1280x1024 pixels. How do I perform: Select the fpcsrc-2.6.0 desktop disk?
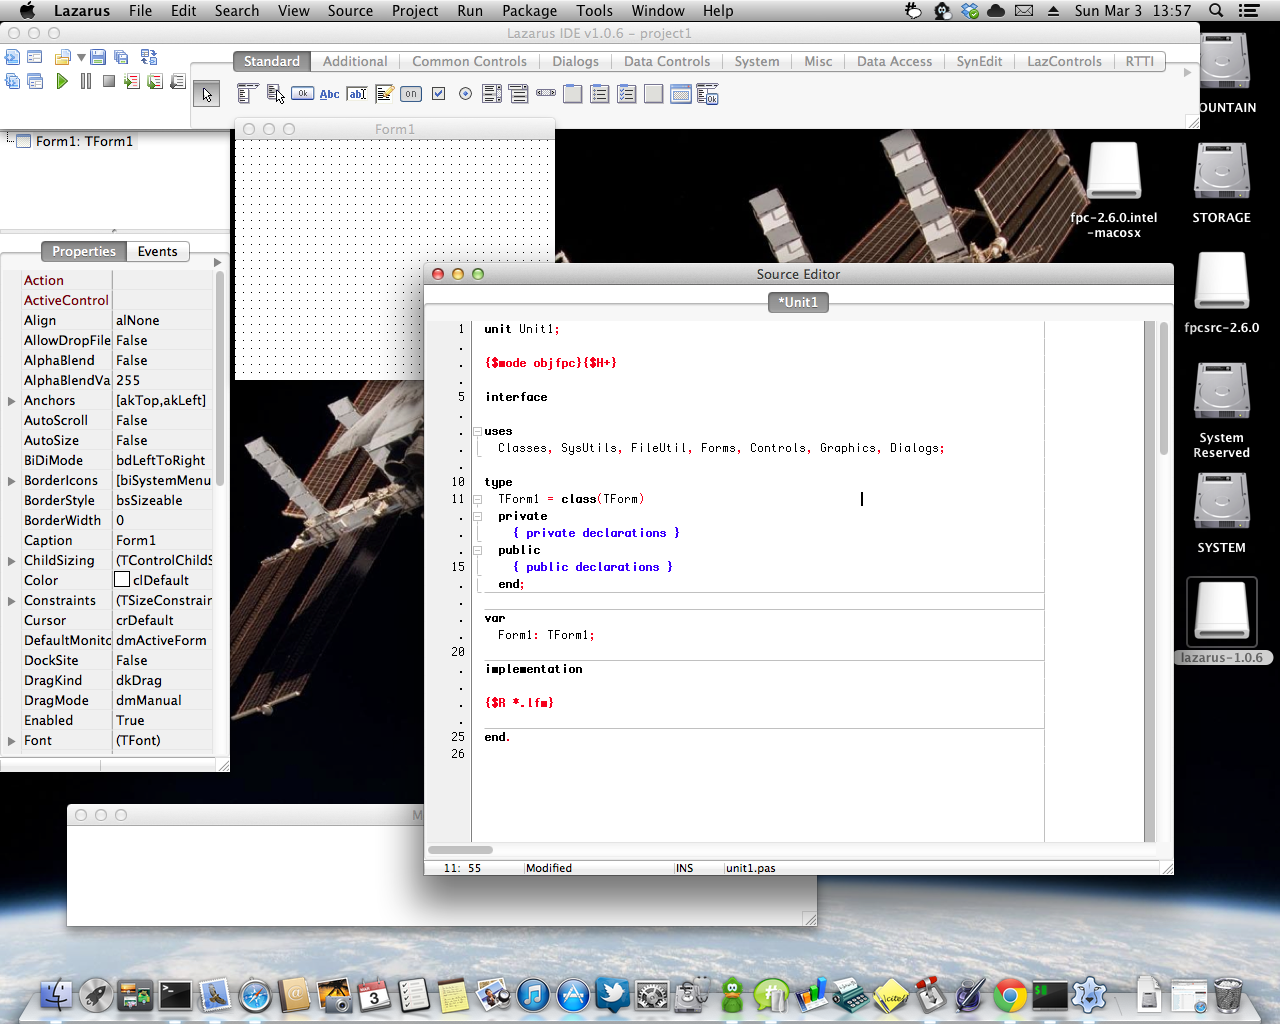click(x=1221, y=292)
